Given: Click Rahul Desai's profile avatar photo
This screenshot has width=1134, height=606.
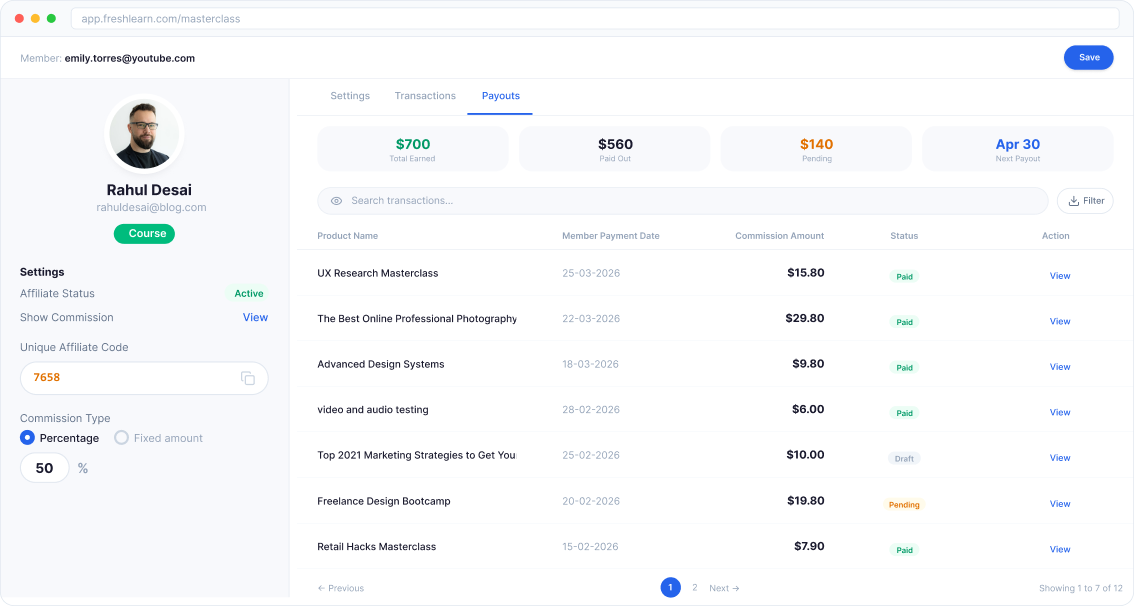Looking at the screenshot, I should point(144,134).
